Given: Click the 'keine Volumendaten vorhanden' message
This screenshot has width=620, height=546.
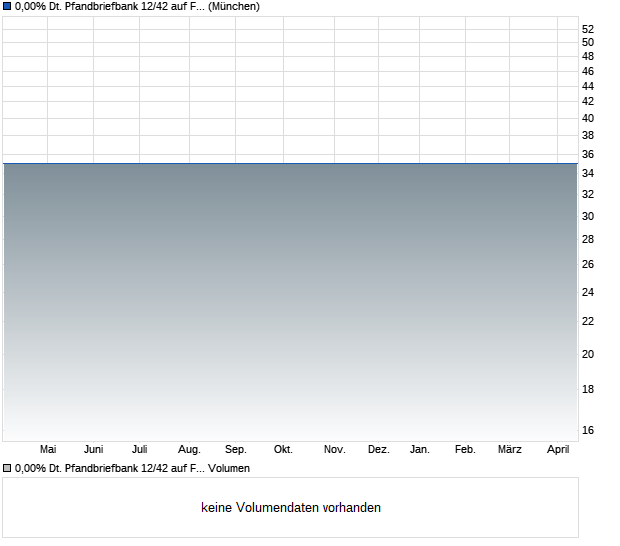Looking at the screenshot, I should pyautogui.click(x=291, y=508).
